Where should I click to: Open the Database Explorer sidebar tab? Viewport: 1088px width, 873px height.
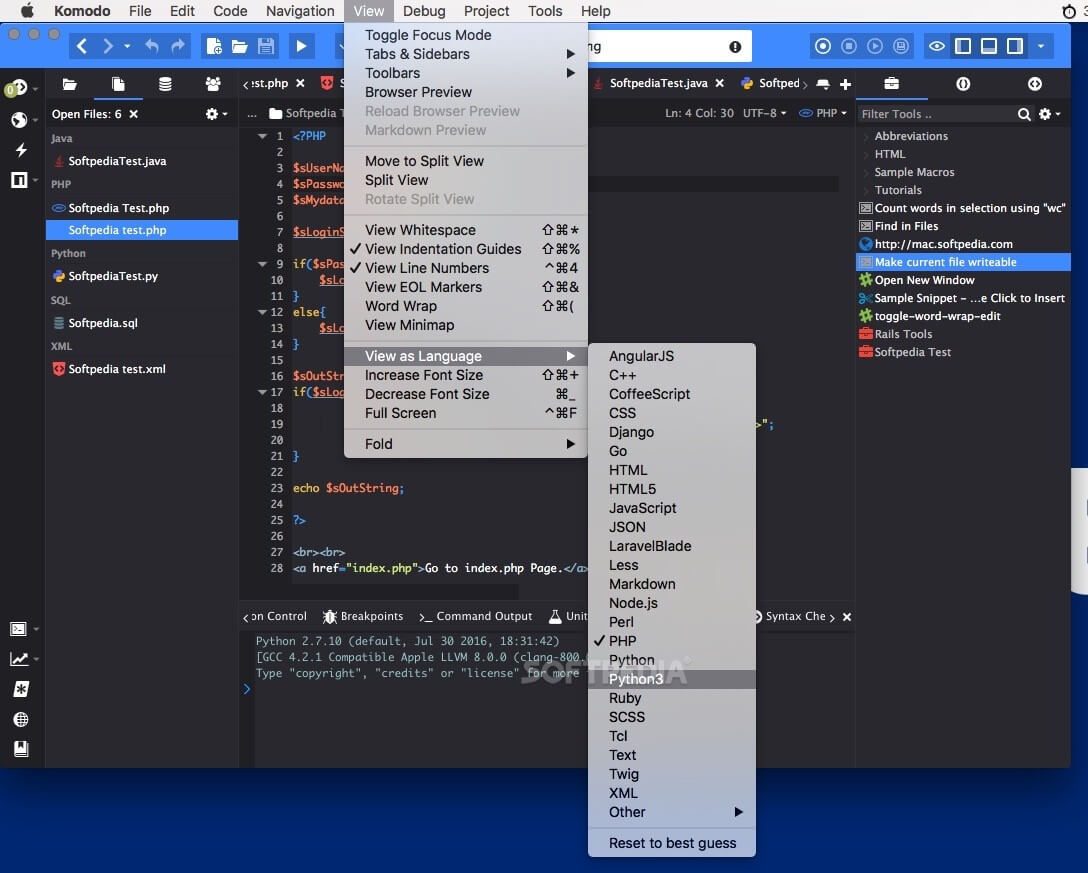point(165,84)
